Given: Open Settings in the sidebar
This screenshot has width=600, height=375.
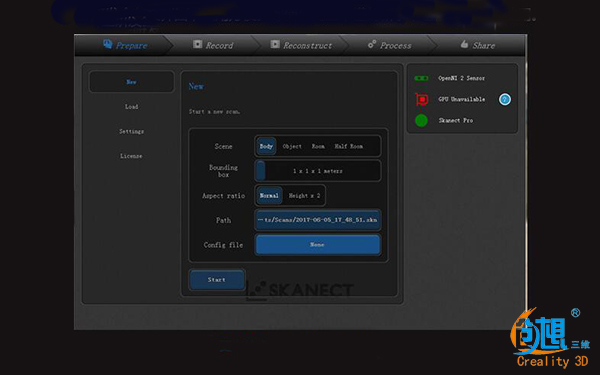Looking at the screenshot, I should pos(131,131).
